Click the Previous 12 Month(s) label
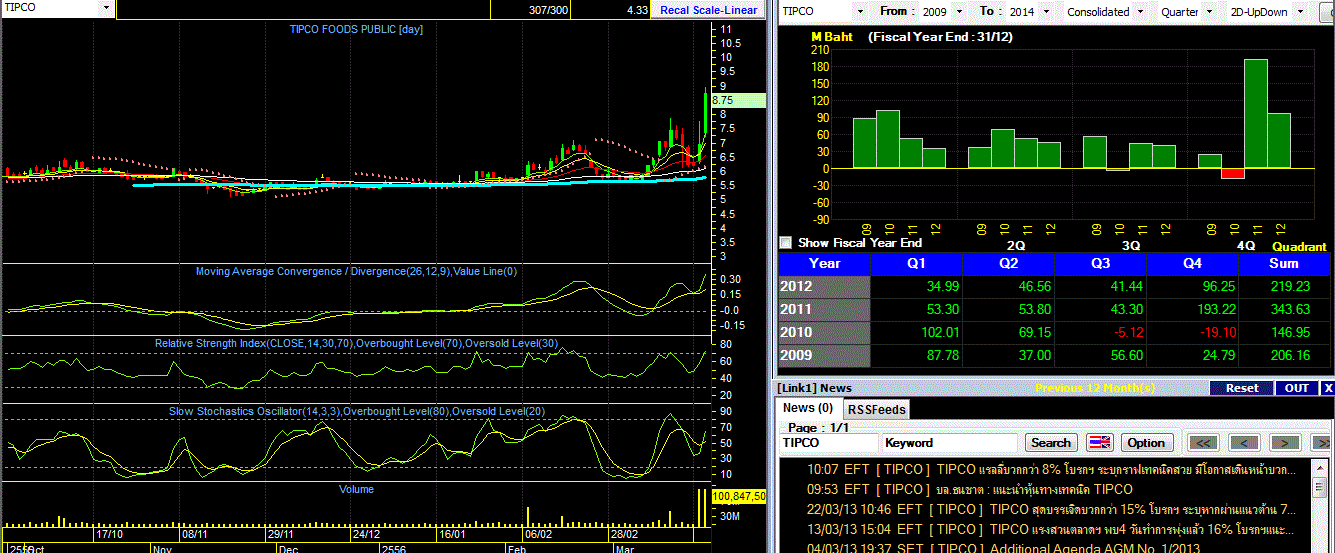This screenshot has height=553, width=1335. point(1096,388)
